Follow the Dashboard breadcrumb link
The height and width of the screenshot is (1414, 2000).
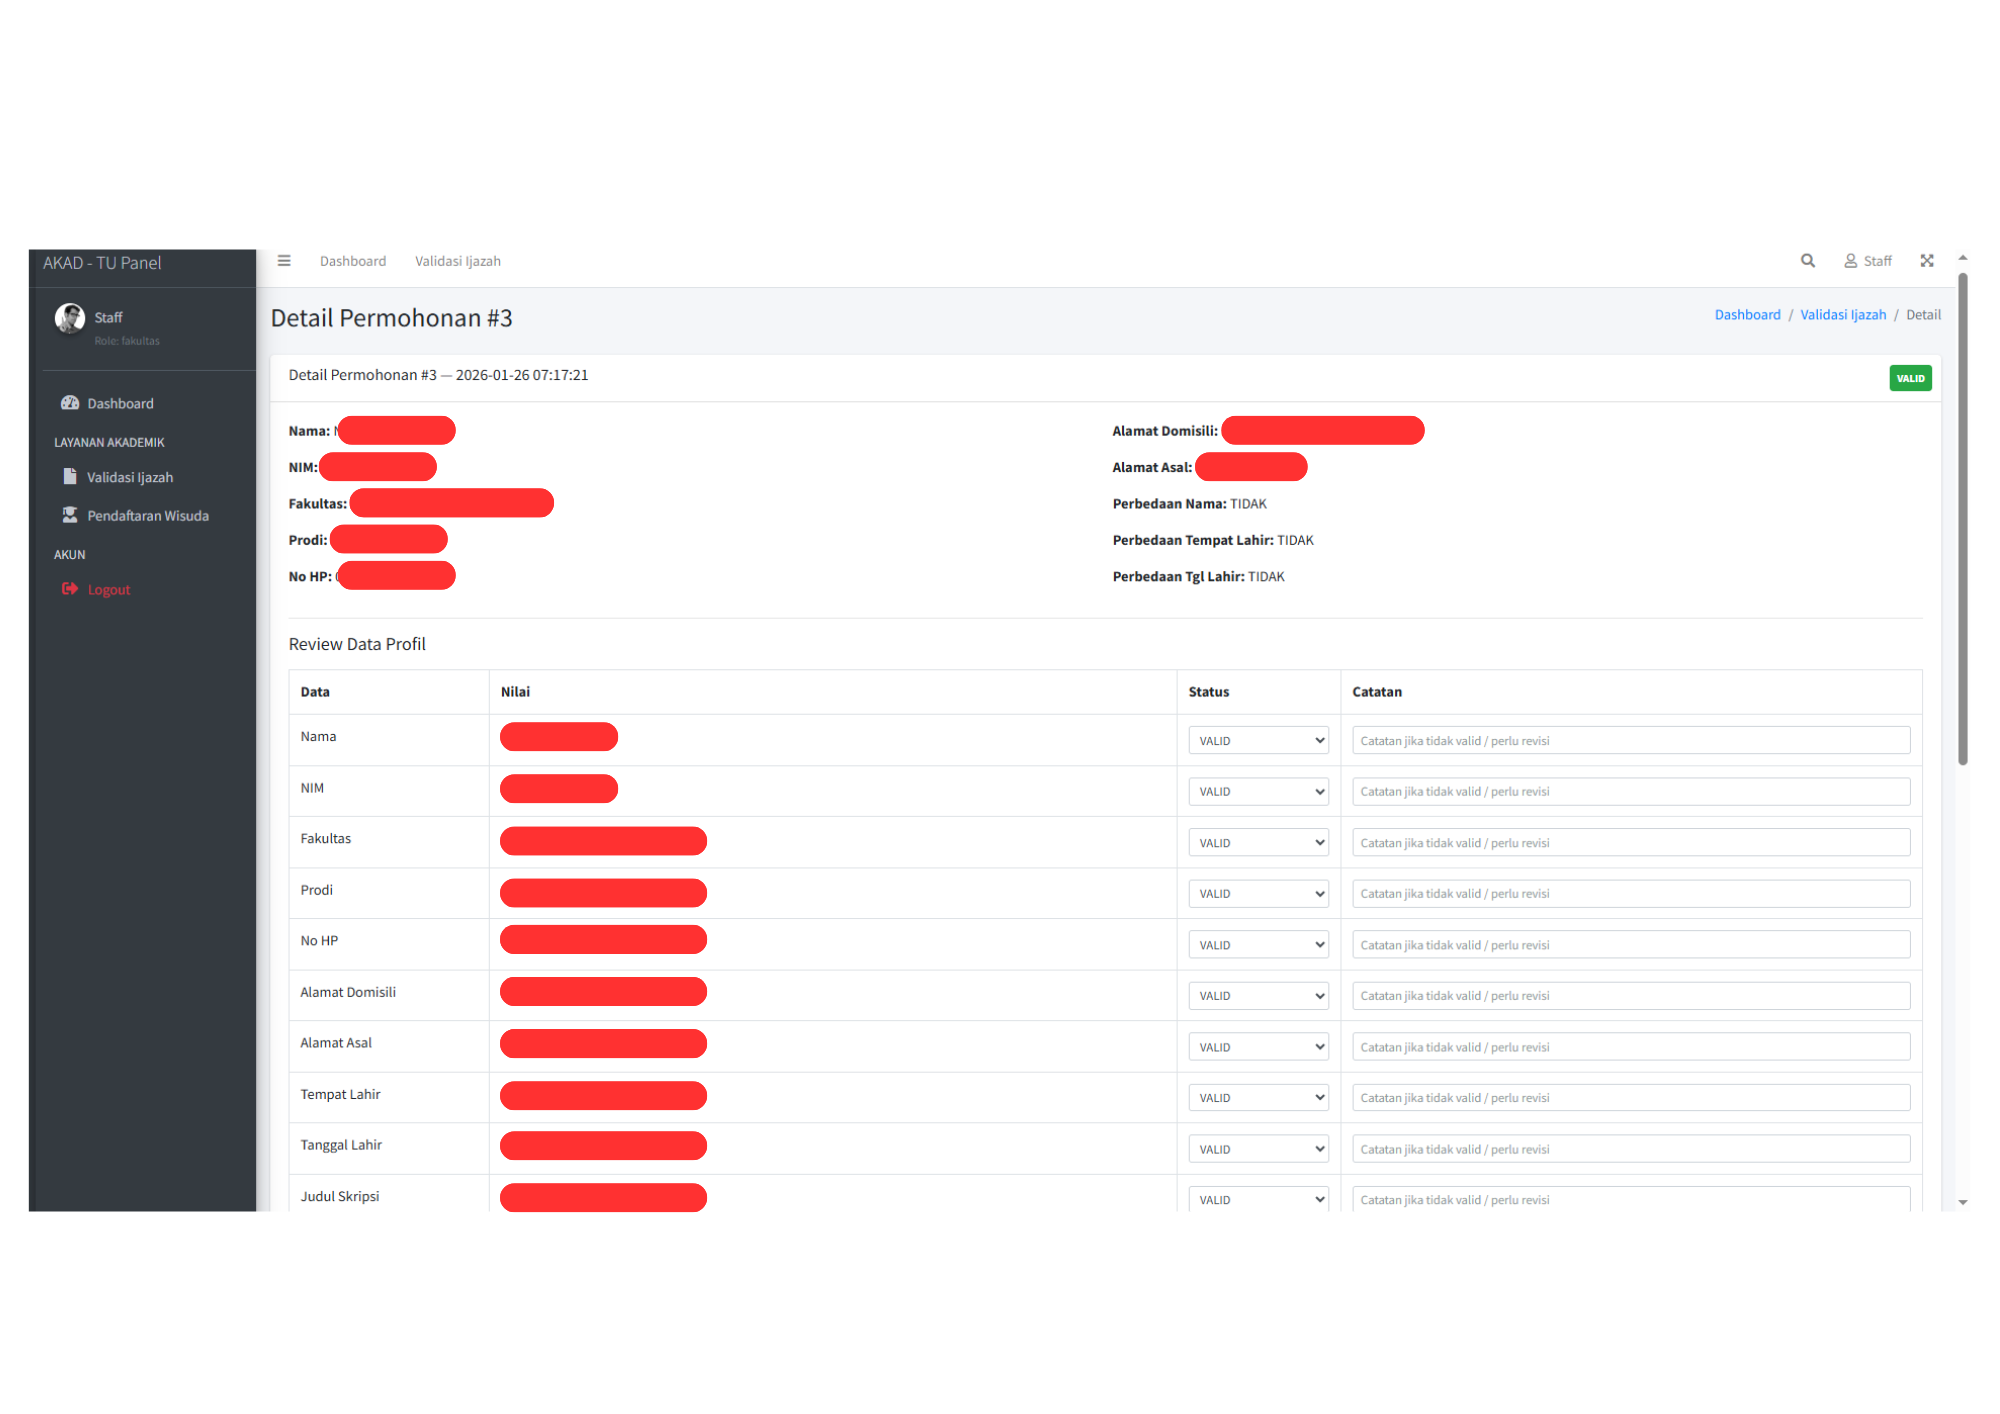(1747, 315)
